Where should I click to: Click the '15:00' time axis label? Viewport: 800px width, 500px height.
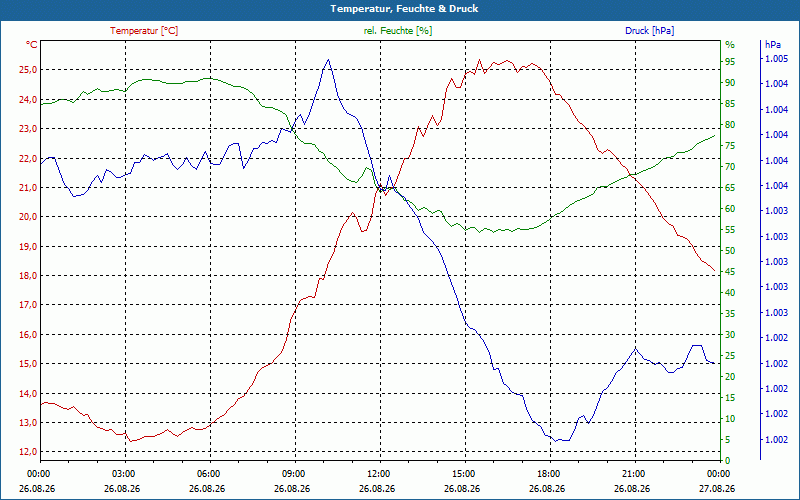tap(462, 473)
